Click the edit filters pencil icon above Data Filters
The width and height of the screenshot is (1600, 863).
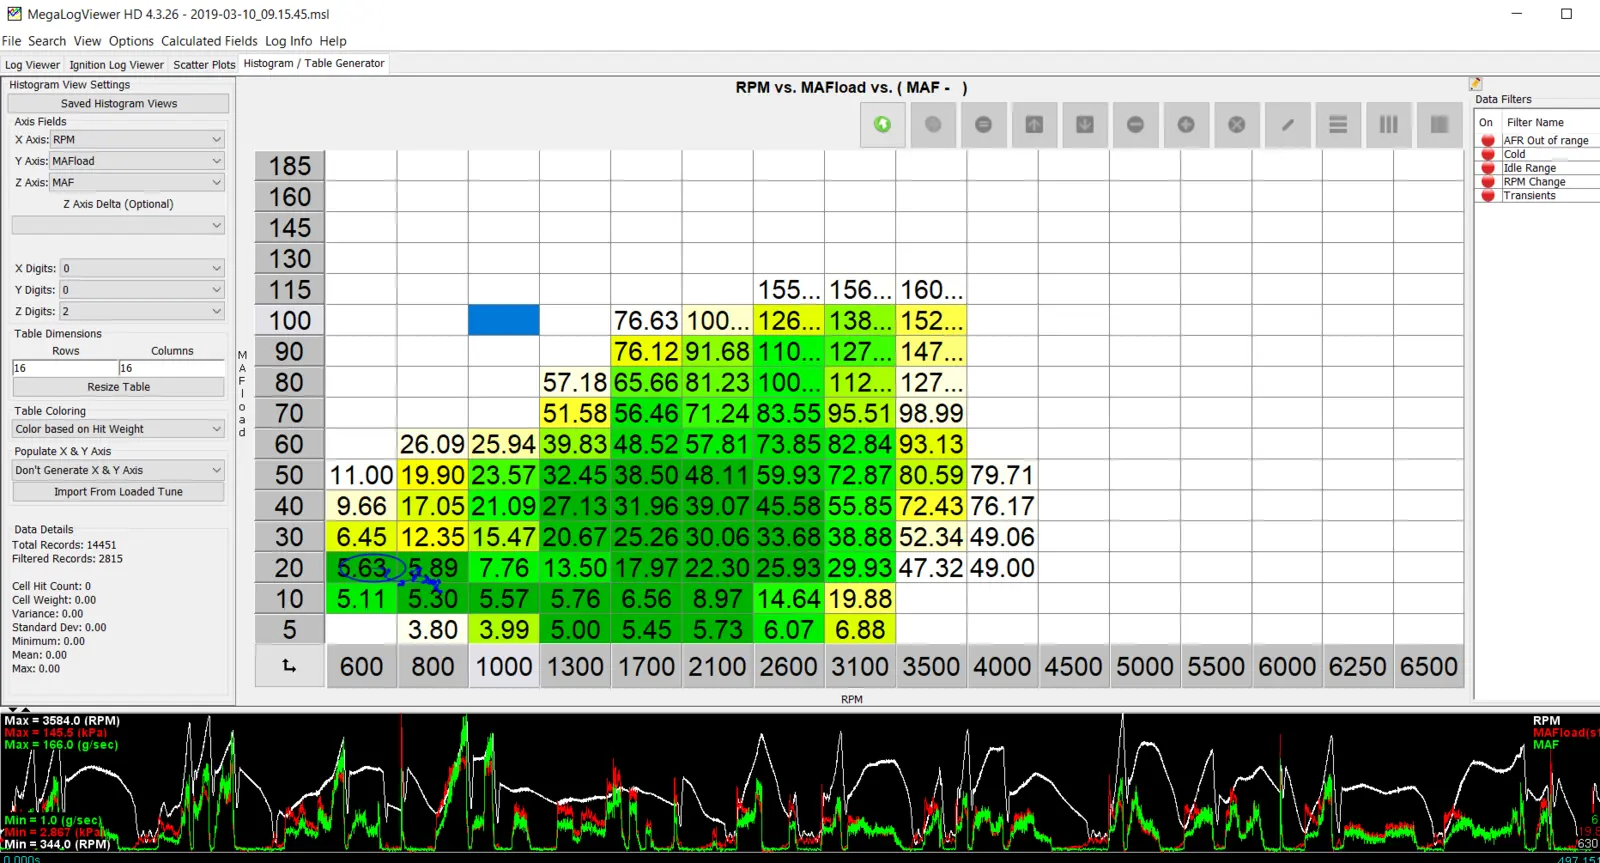coord(1475,84)
